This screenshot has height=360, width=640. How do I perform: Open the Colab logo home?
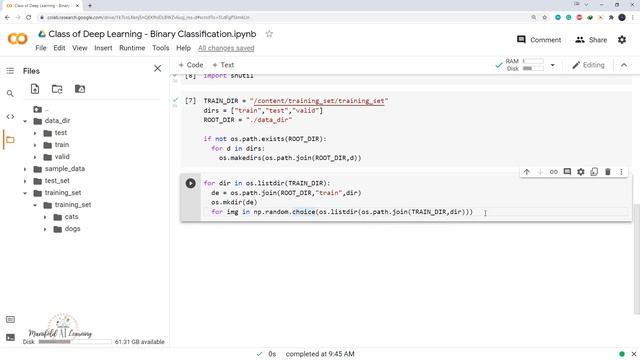pyautogui.click(x=18, y=39)
